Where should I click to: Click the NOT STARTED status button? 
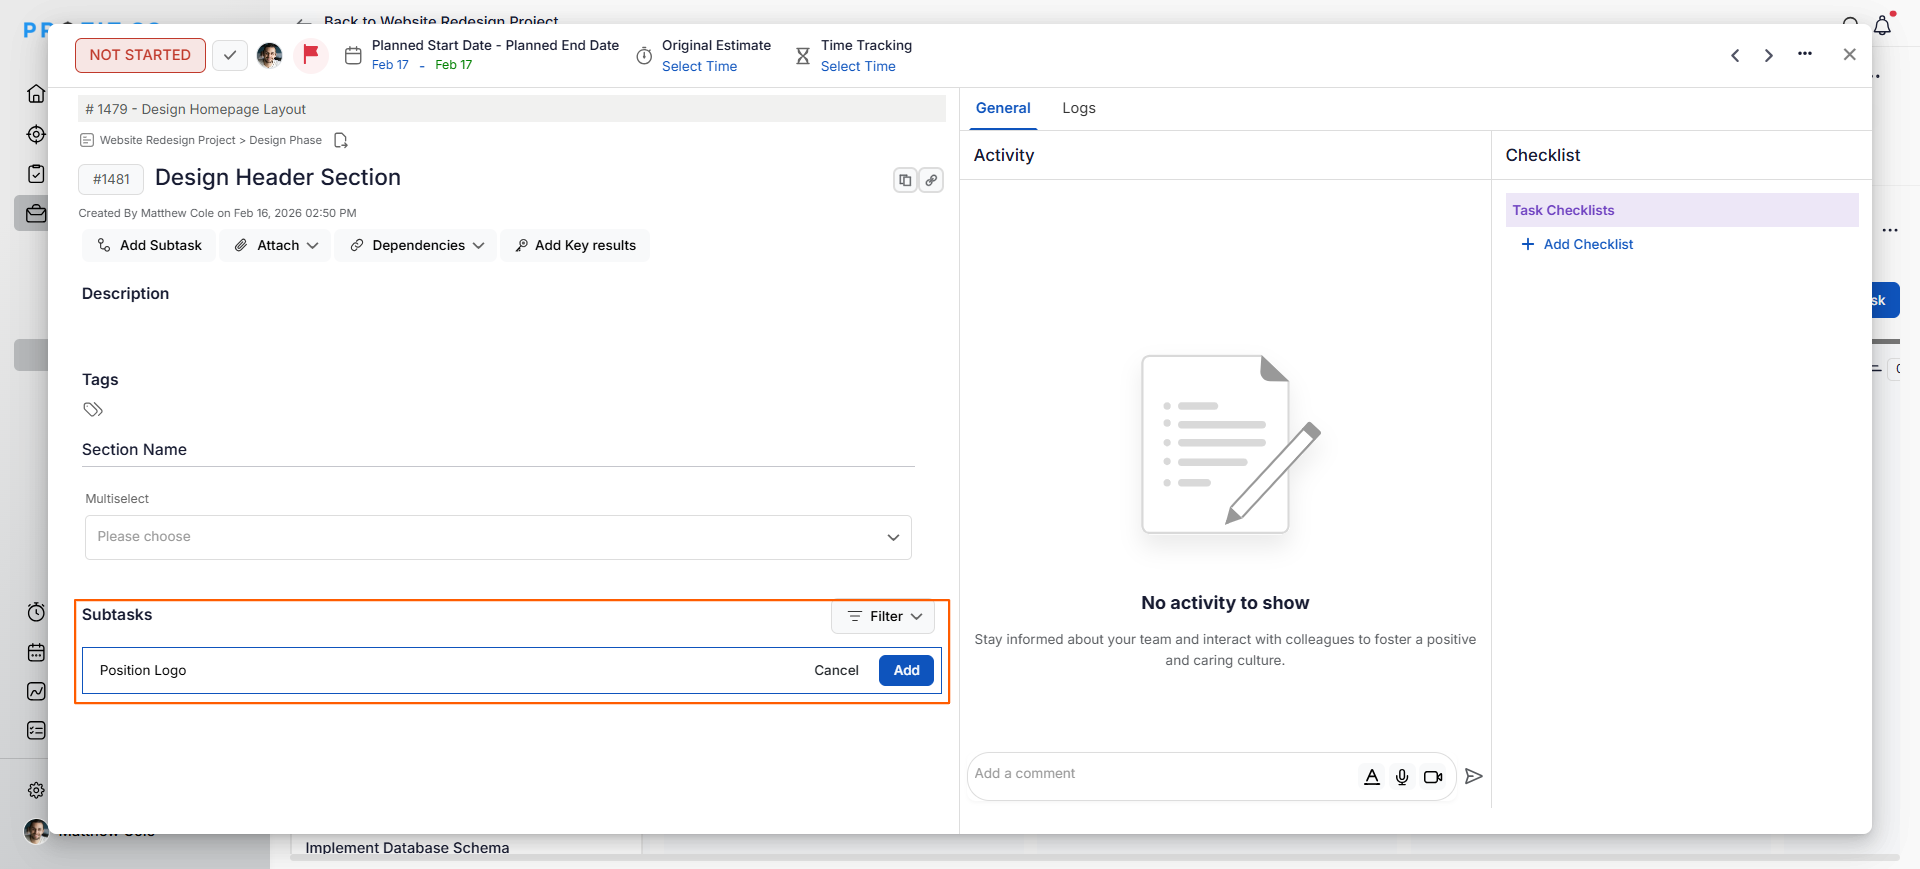(x=140, y=55)
